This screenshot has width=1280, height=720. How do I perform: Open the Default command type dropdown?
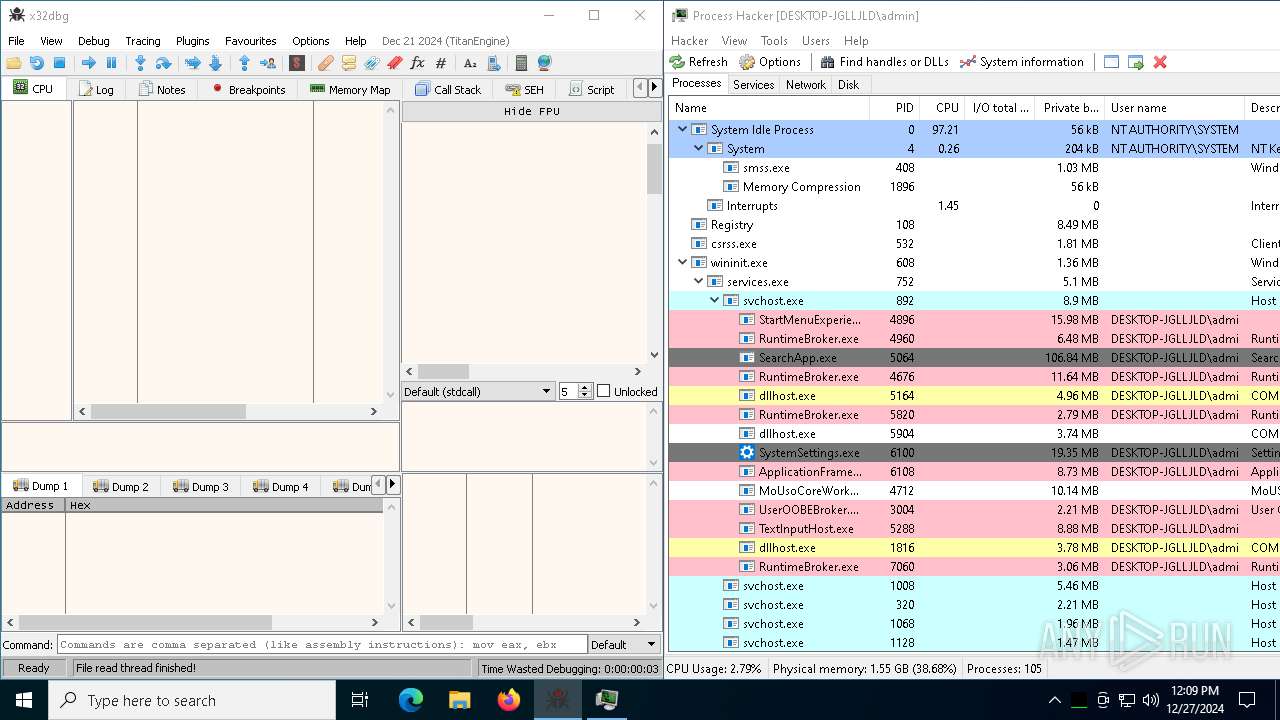pyautogui.click(x=624, y=645)
